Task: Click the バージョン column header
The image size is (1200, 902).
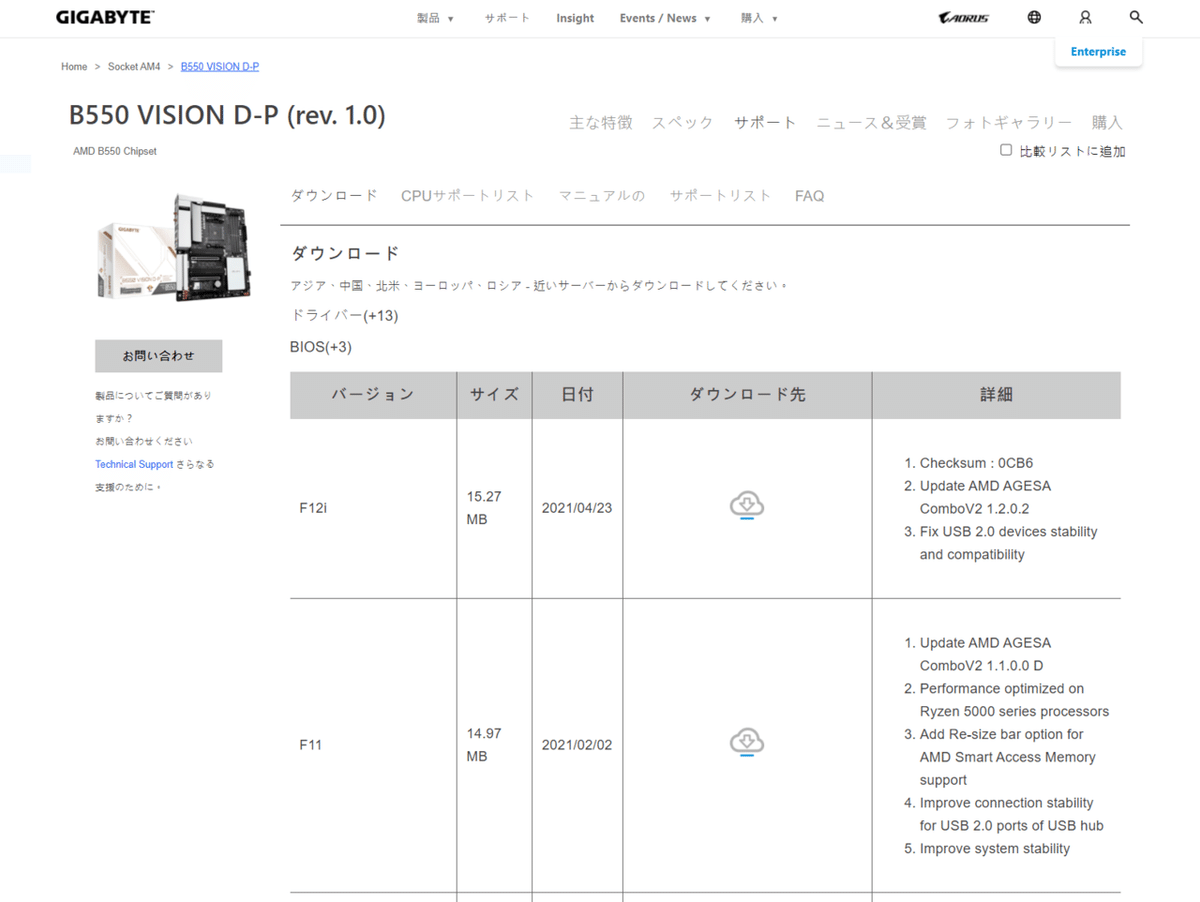Action: point(373,395)
